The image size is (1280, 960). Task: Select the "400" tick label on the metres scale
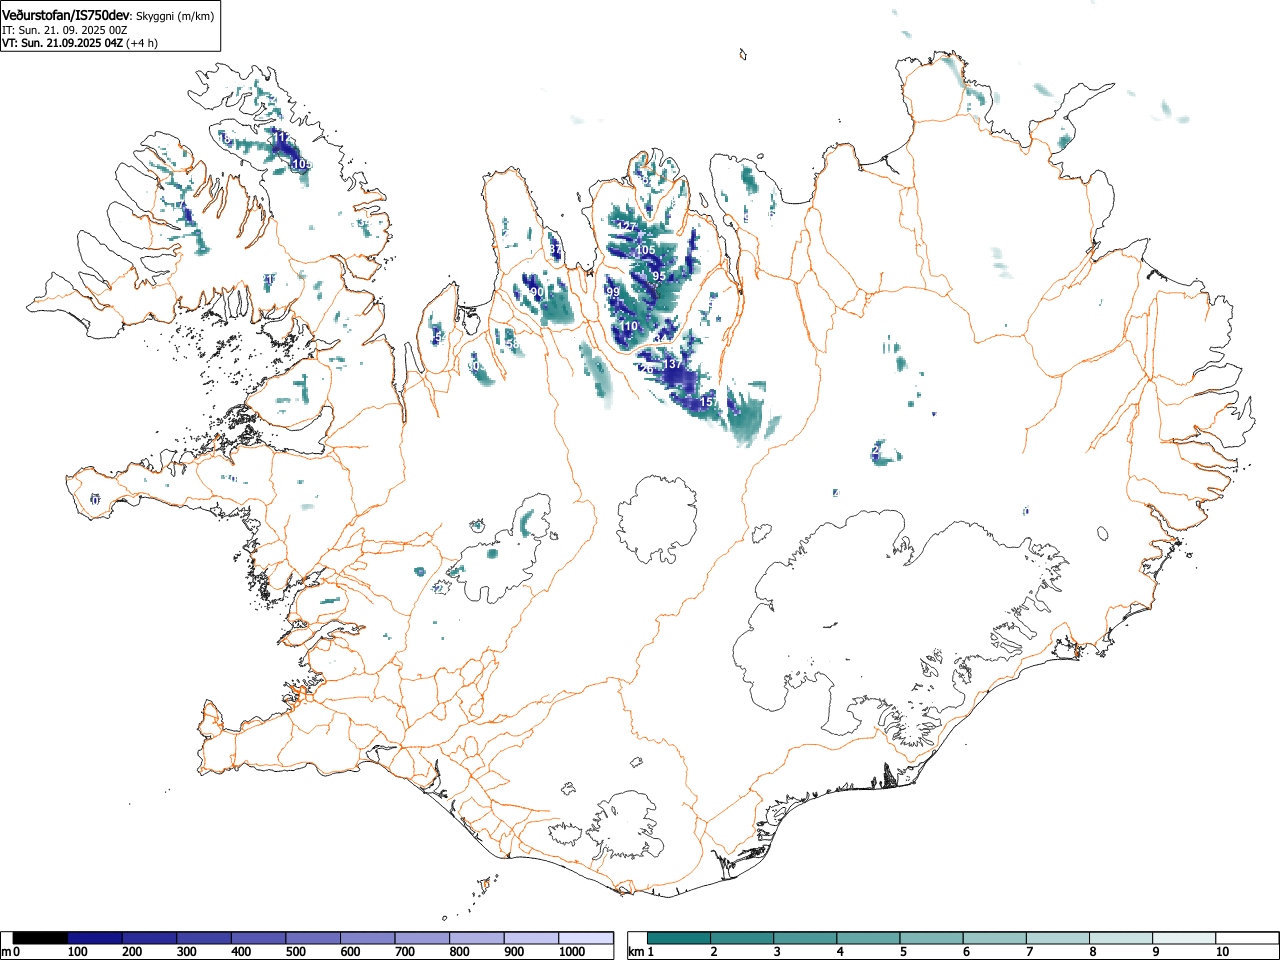click(x=241, y=952)
